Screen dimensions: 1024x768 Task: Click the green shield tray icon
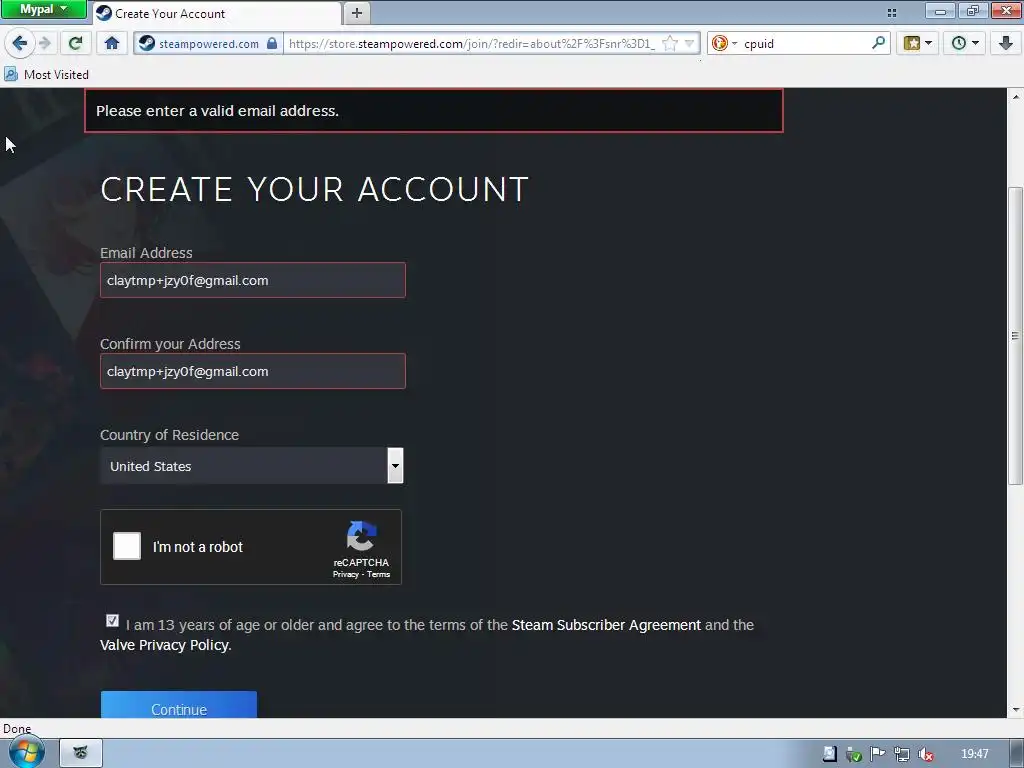tap(853, 754)
